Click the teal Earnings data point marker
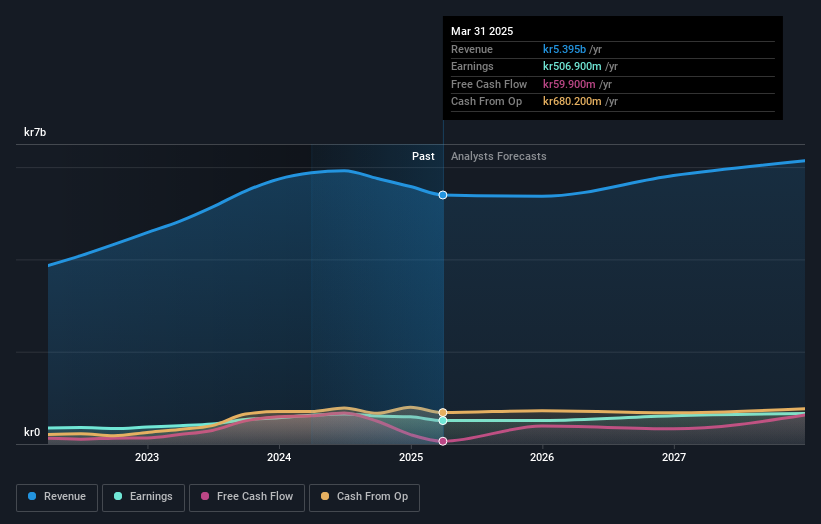821x524 pixels. (x=443, y=420)
